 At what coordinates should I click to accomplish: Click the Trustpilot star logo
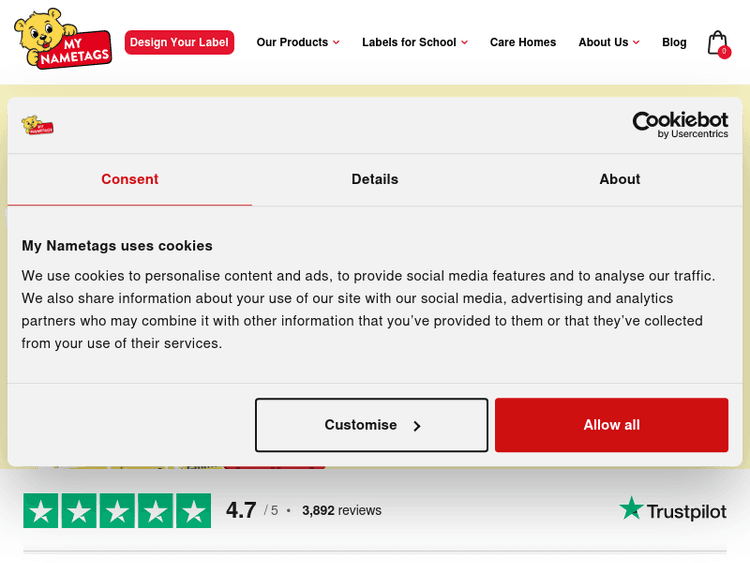tap(672, 510)
